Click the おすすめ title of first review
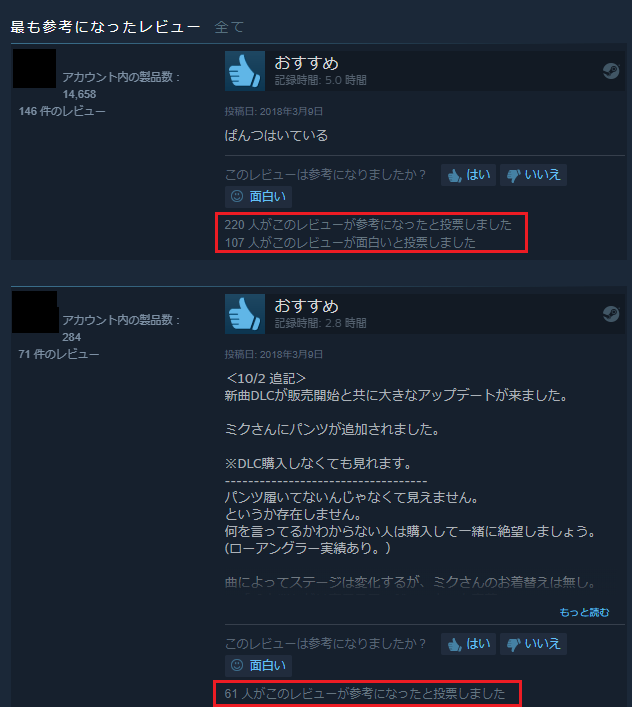 (307, 63)
